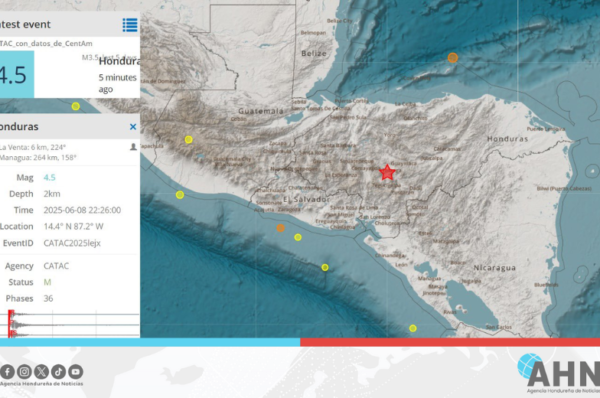600x398 pixels.
Task: Click the yellow earthquake marker in western Guatemala
Action: coord(189,140)
